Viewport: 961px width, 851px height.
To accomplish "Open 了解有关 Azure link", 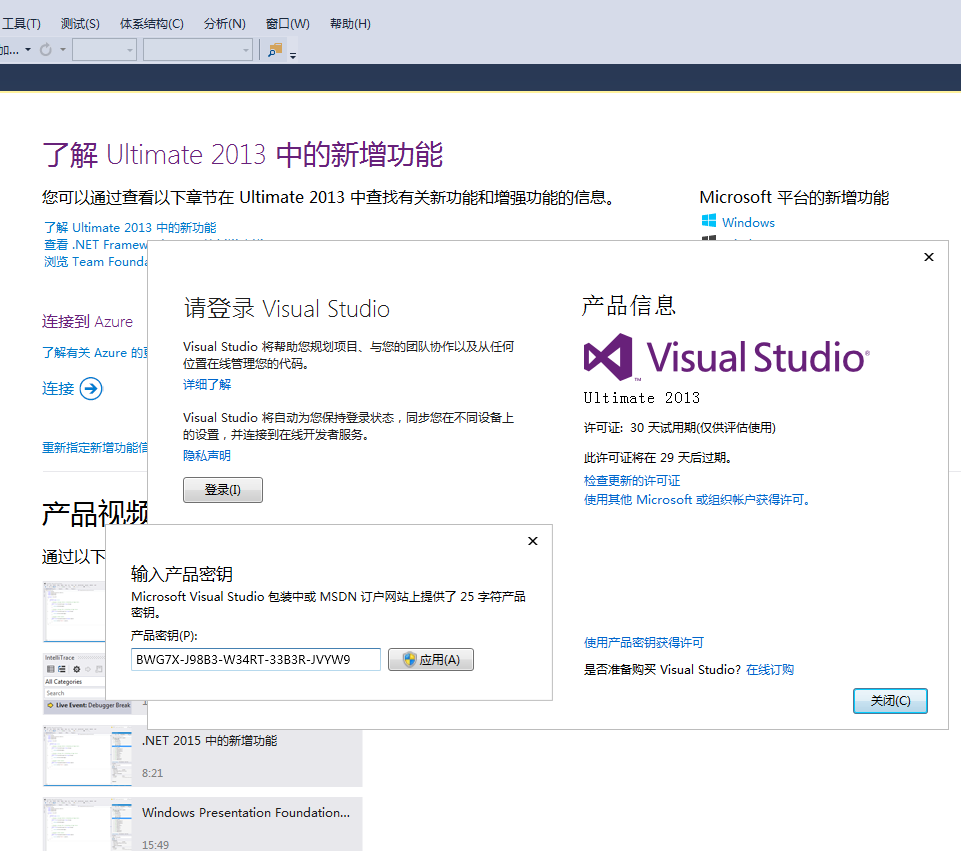I will click(95, 353).
